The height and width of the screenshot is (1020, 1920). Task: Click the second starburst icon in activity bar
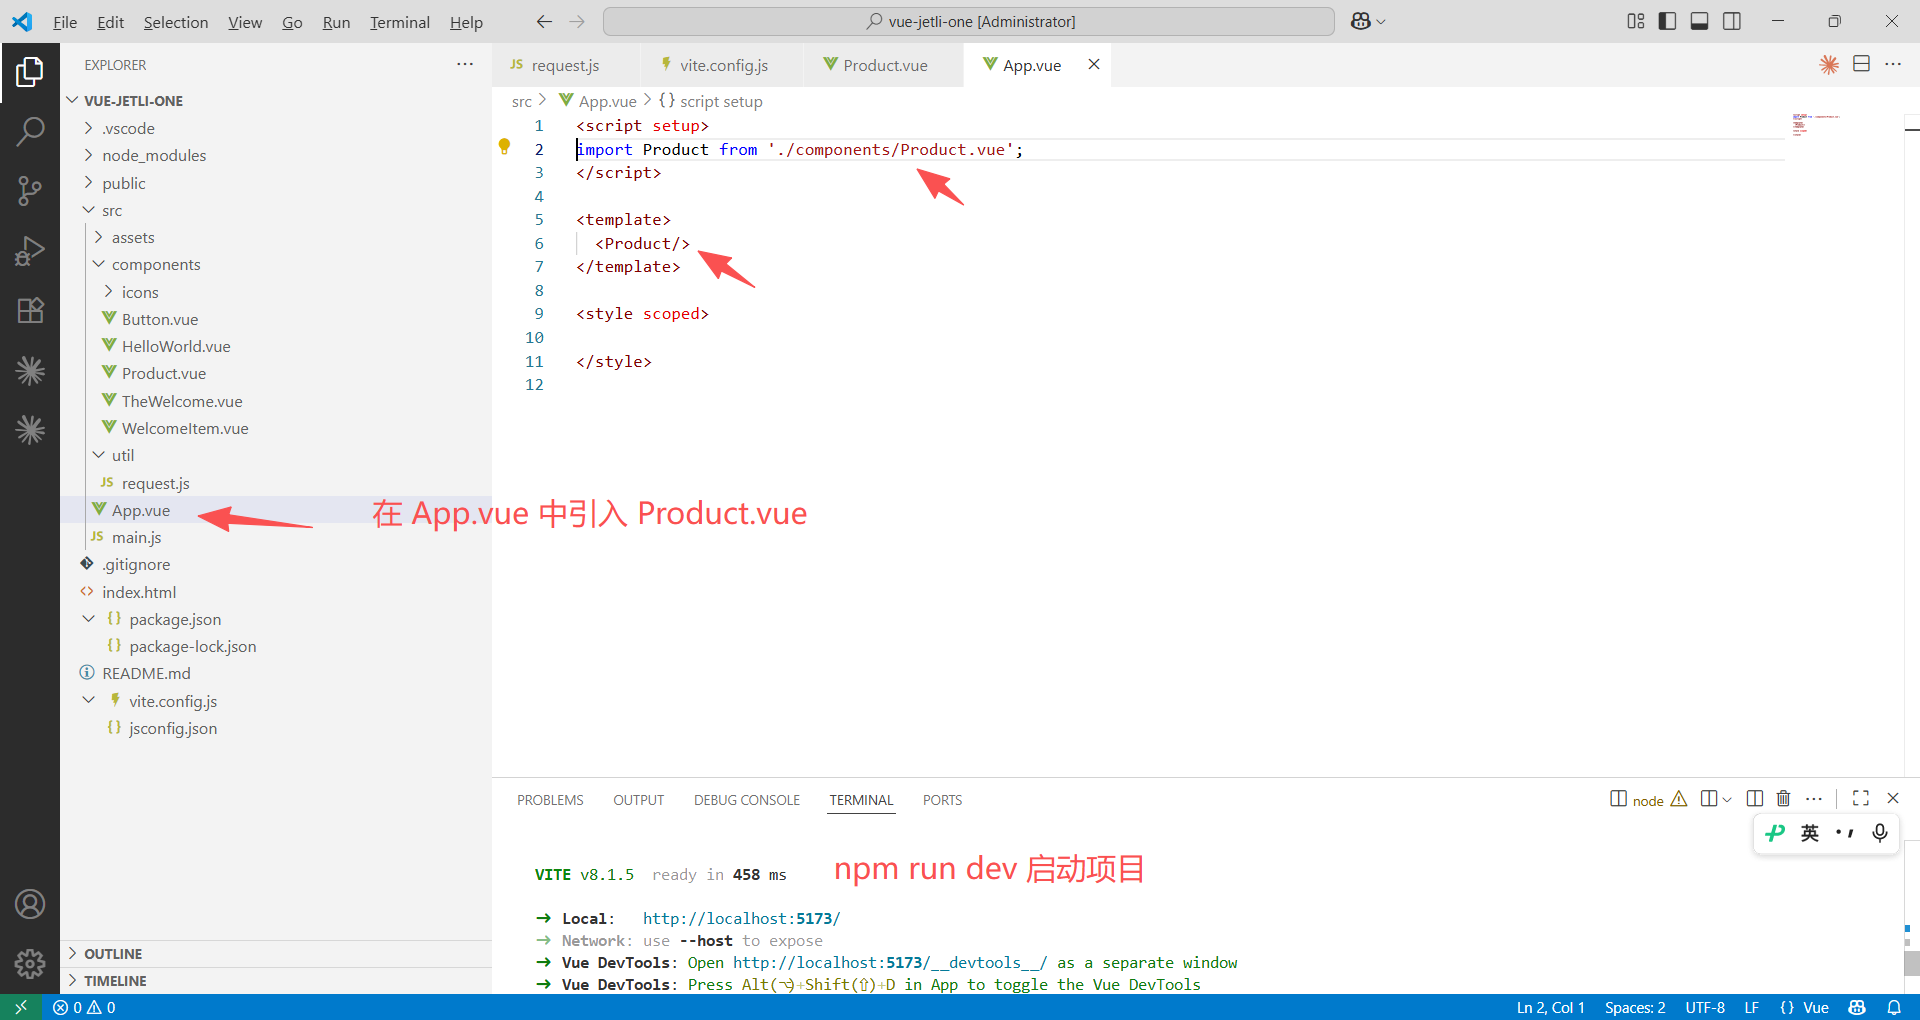coord(30,430)
